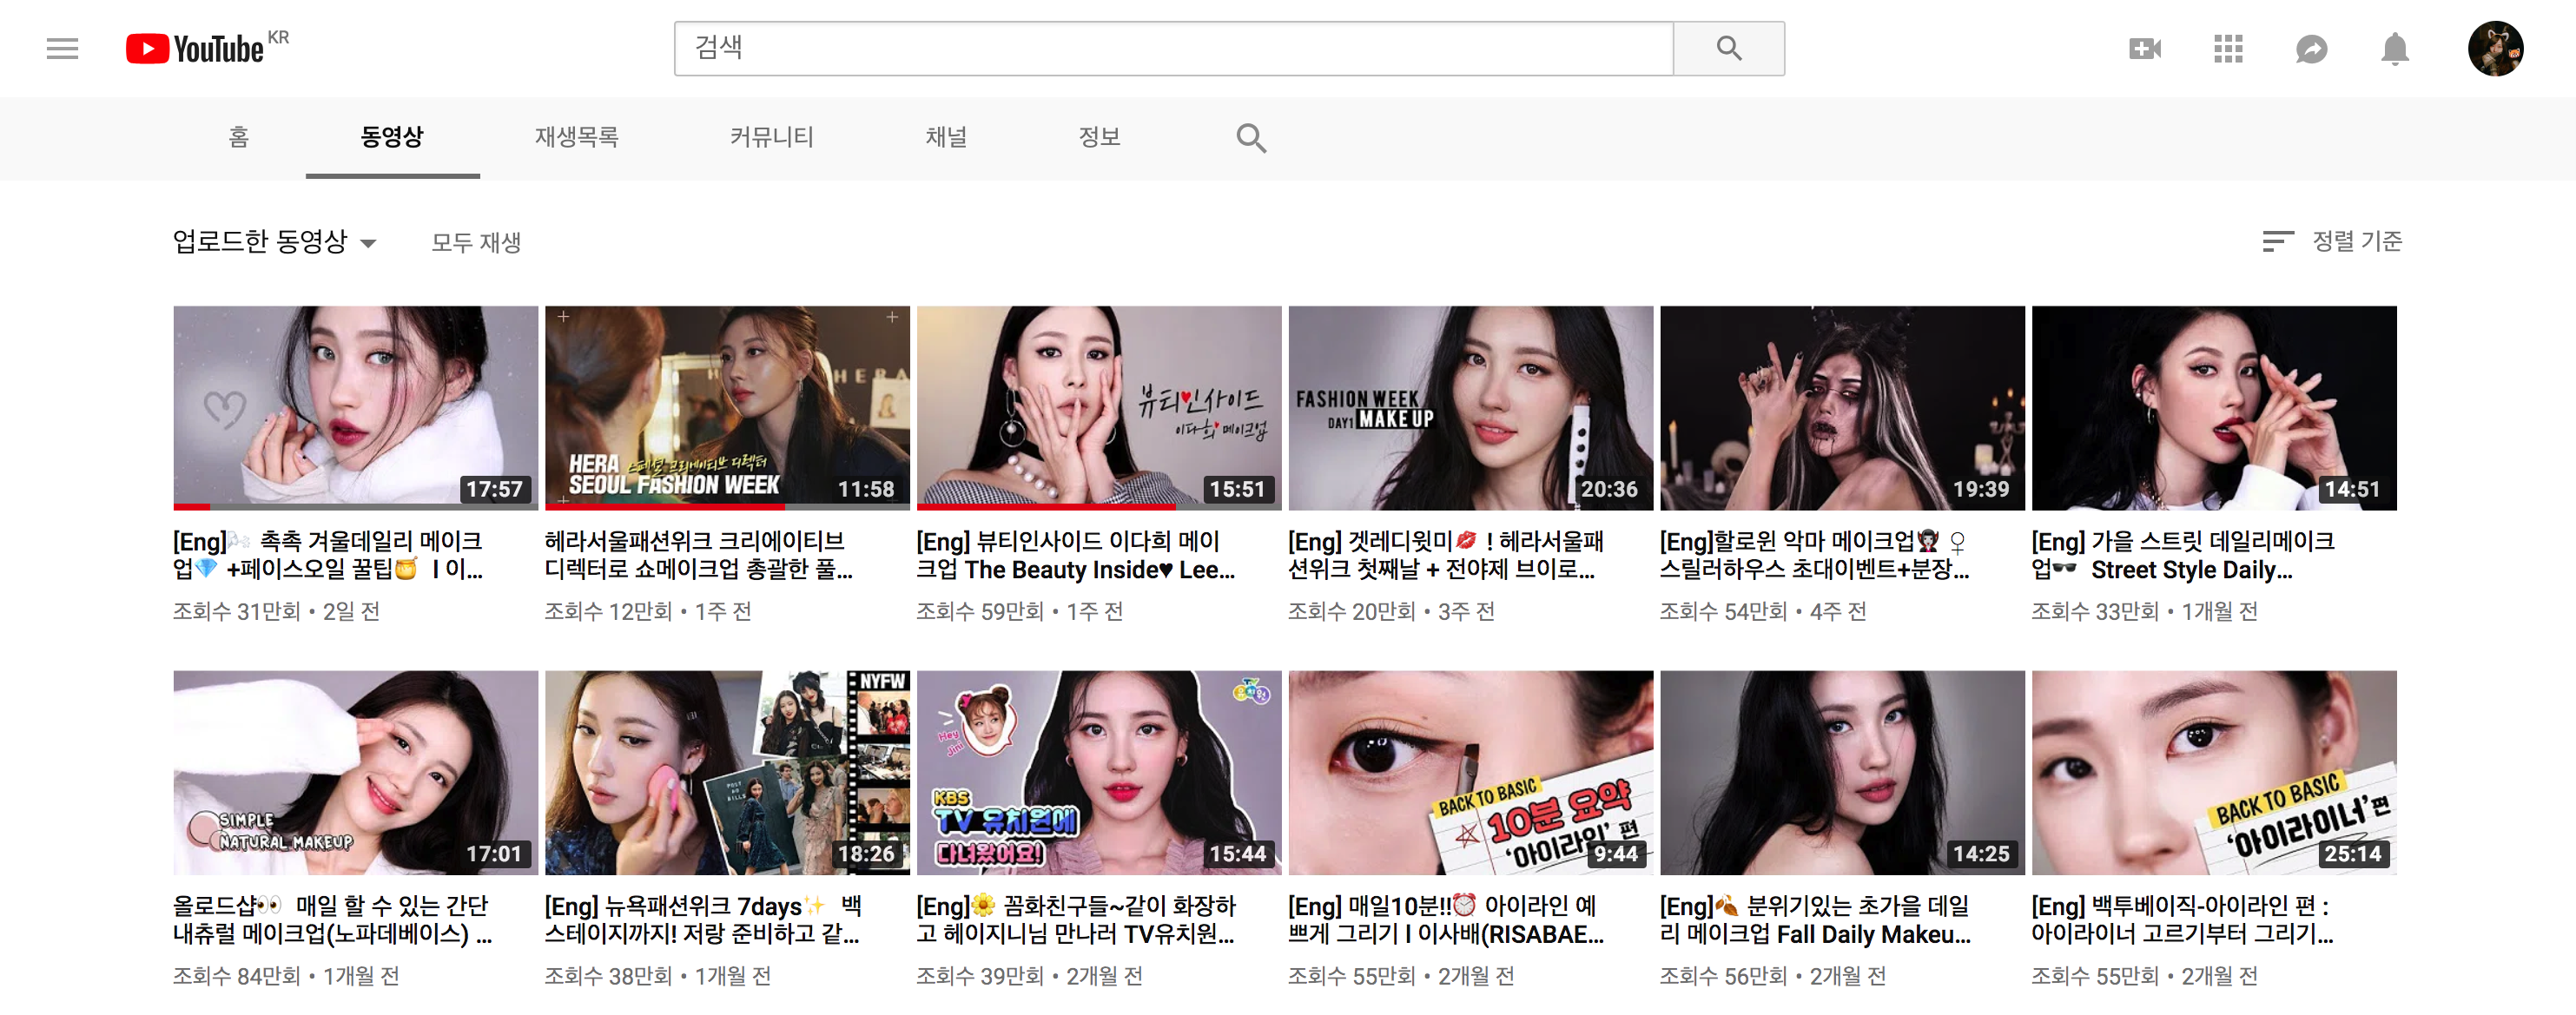
Task: Click the 모두 재생 button
Action: tap(476, 242)
